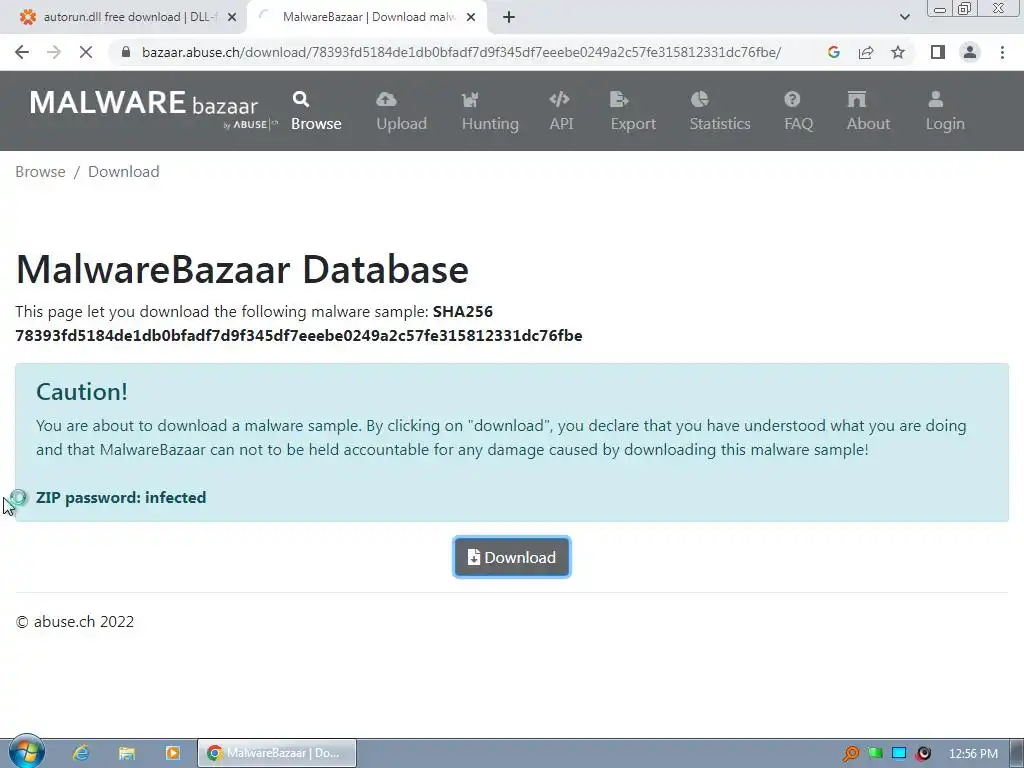Open the About page
1024x768 pixels.
(868, 111)
